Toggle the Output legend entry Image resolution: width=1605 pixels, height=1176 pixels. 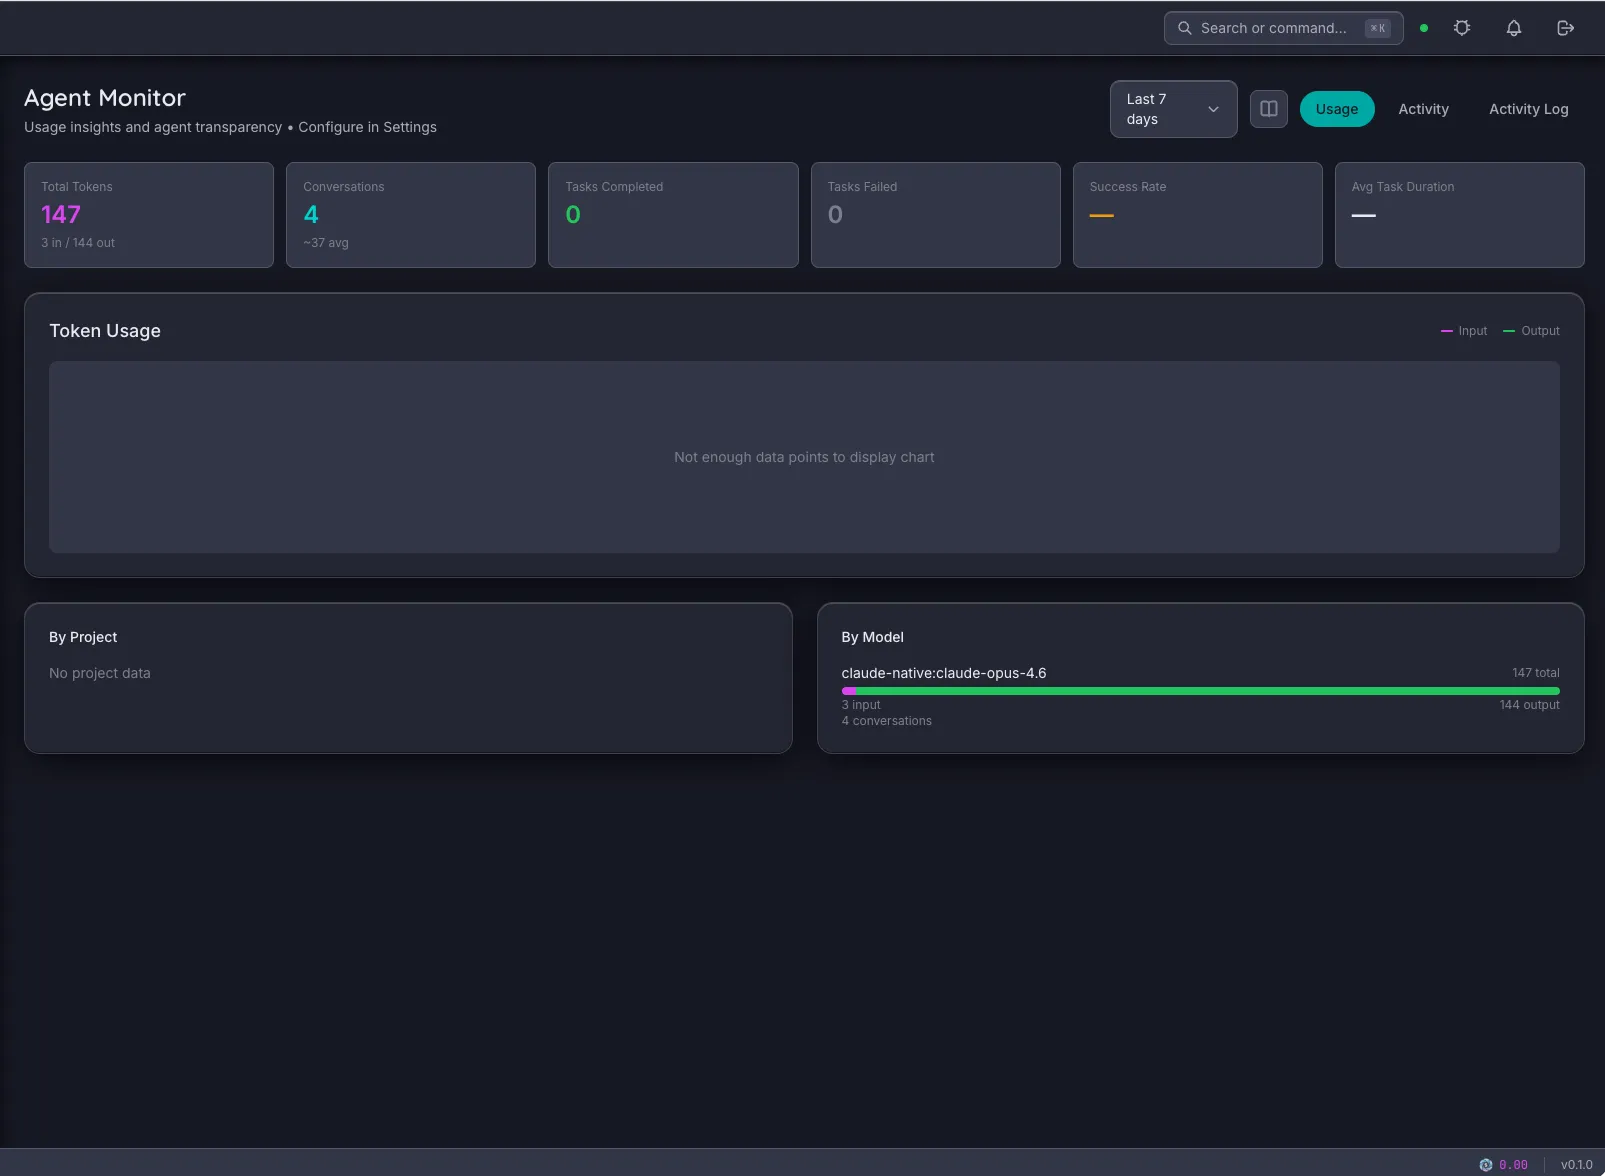[1531, 331]
